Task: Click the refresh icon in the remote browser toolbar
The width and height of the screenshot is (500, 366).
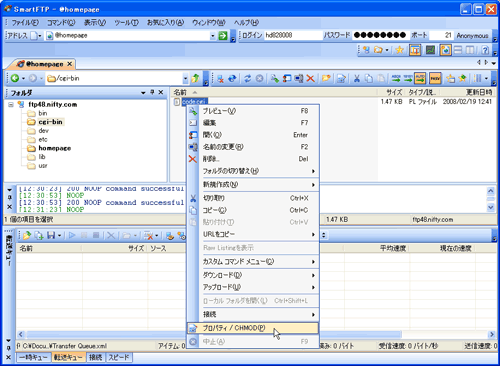Action: point(247,79)
